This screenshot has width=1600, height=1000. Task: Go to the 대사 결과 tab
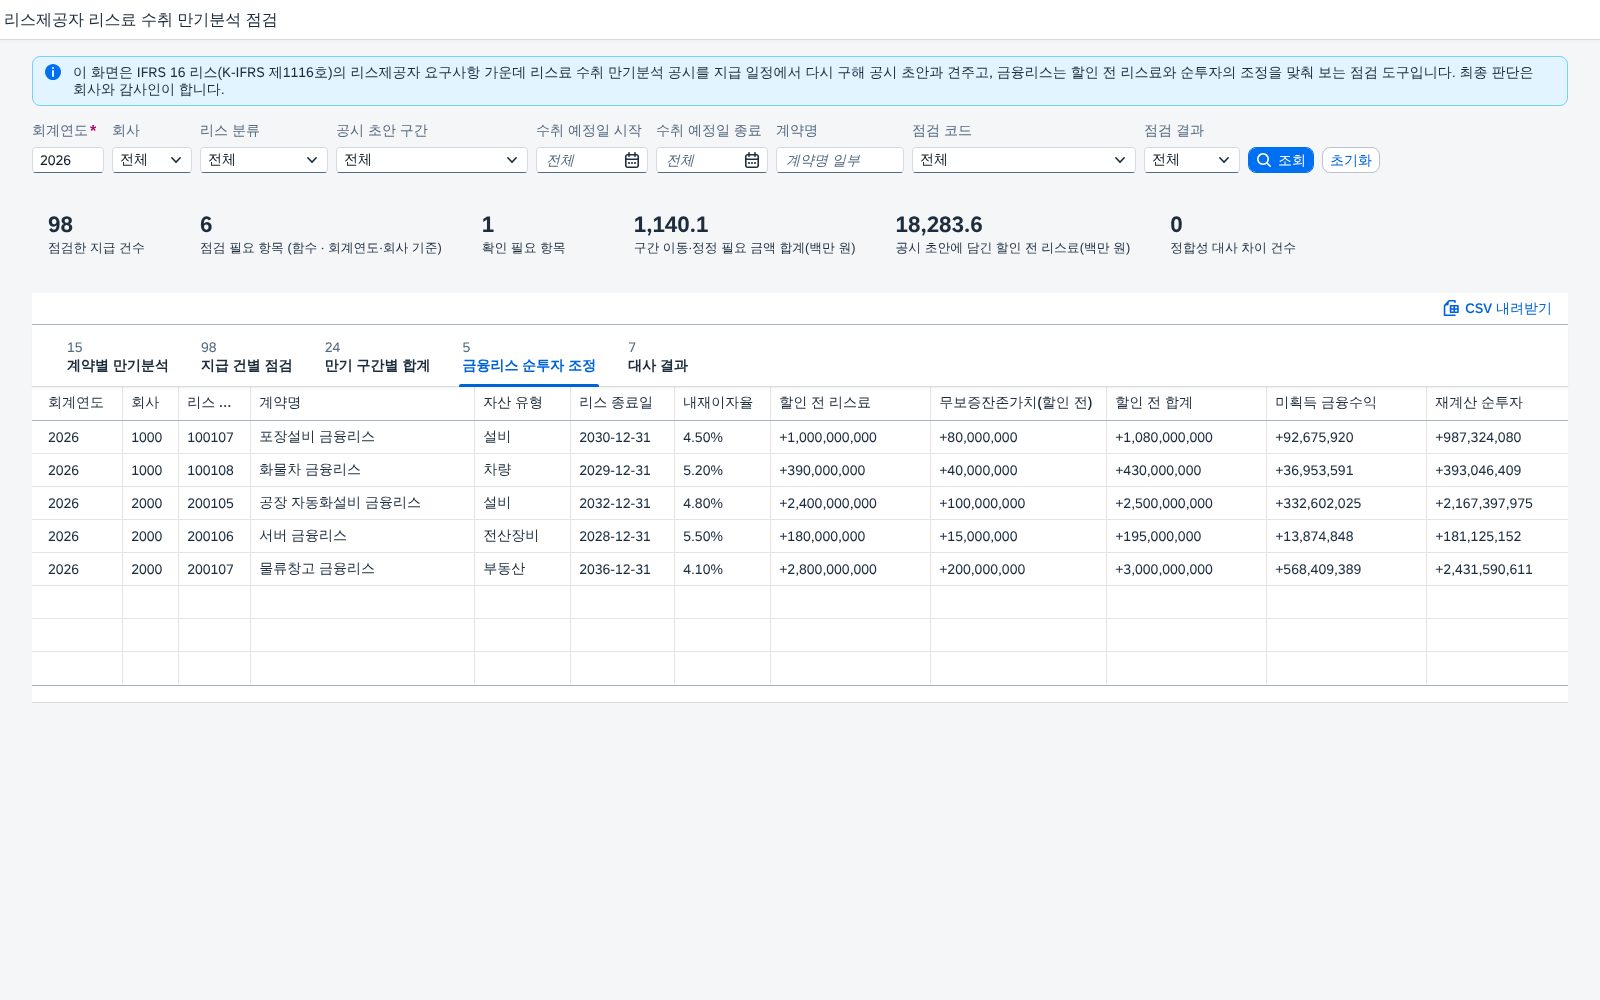(658, 357)
